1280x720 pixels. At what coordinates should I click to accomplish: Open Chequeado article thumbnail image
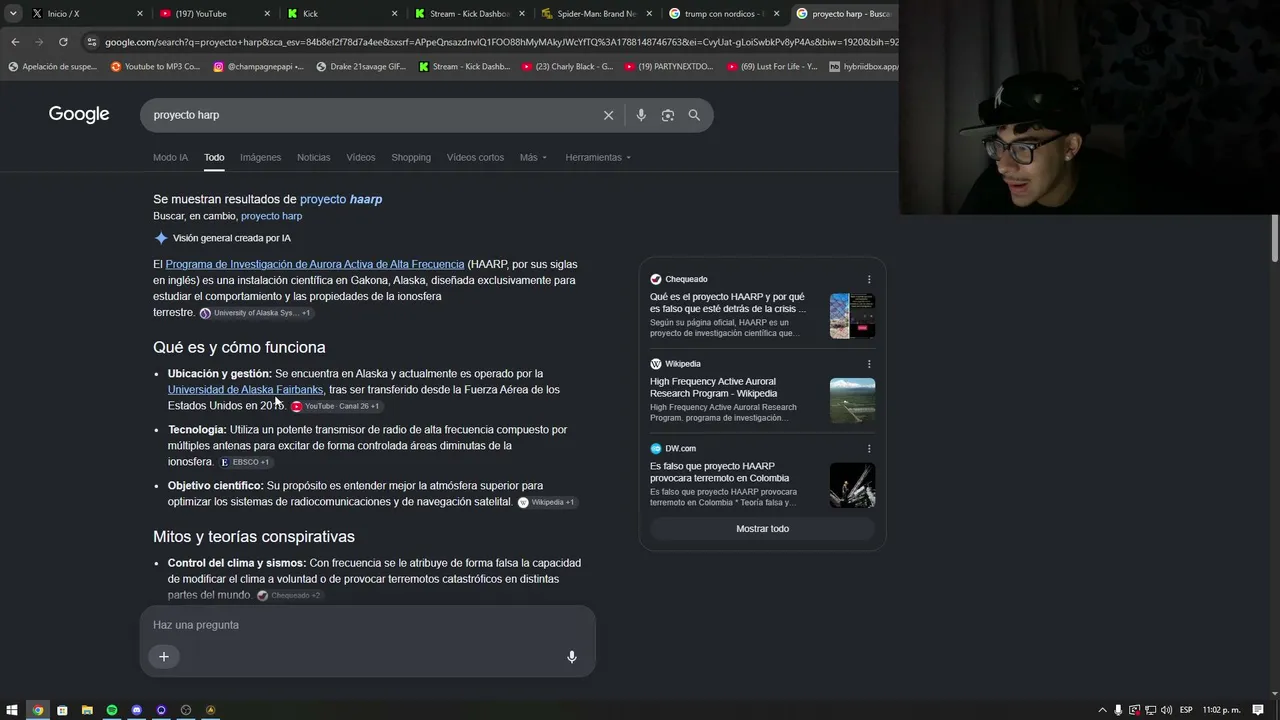[x=852, y=316]
